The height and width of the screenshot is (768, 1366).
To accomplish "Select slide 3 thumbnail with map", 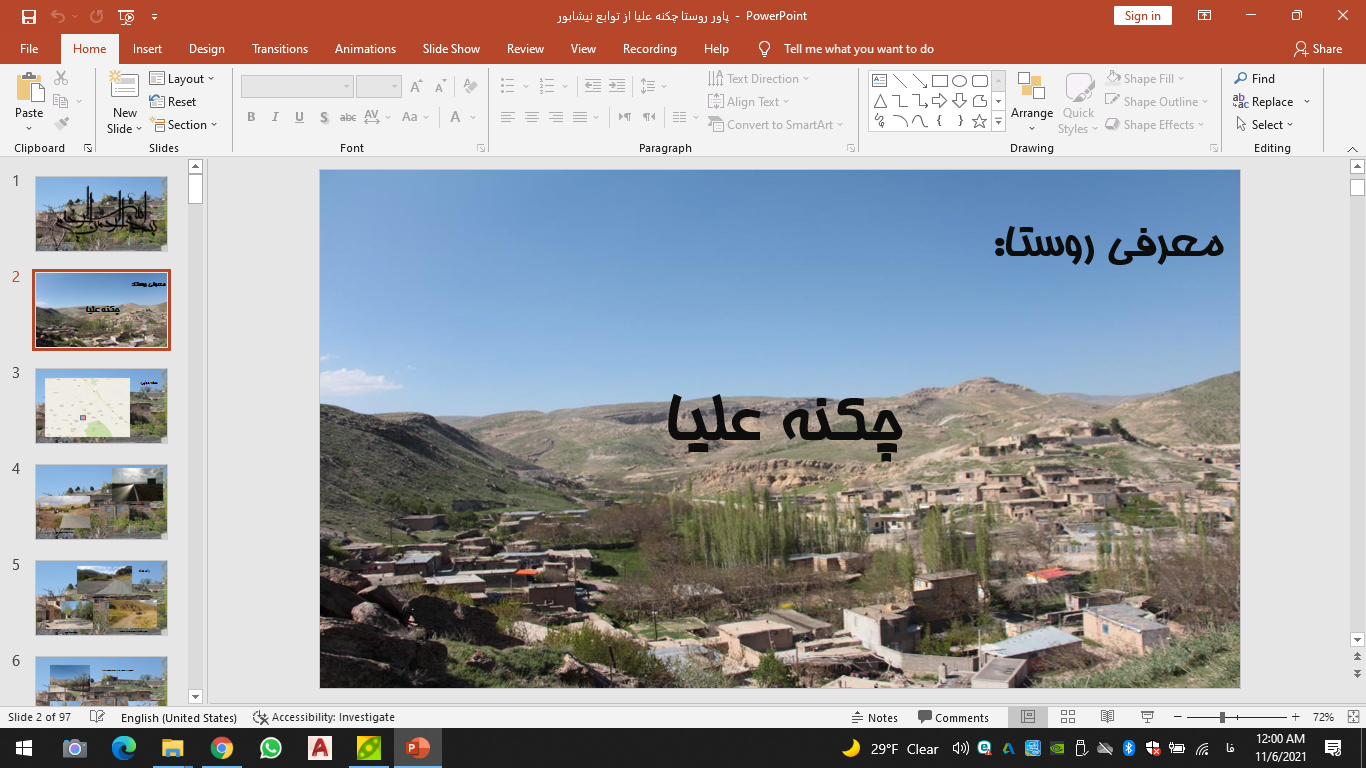I will (101, 405).
